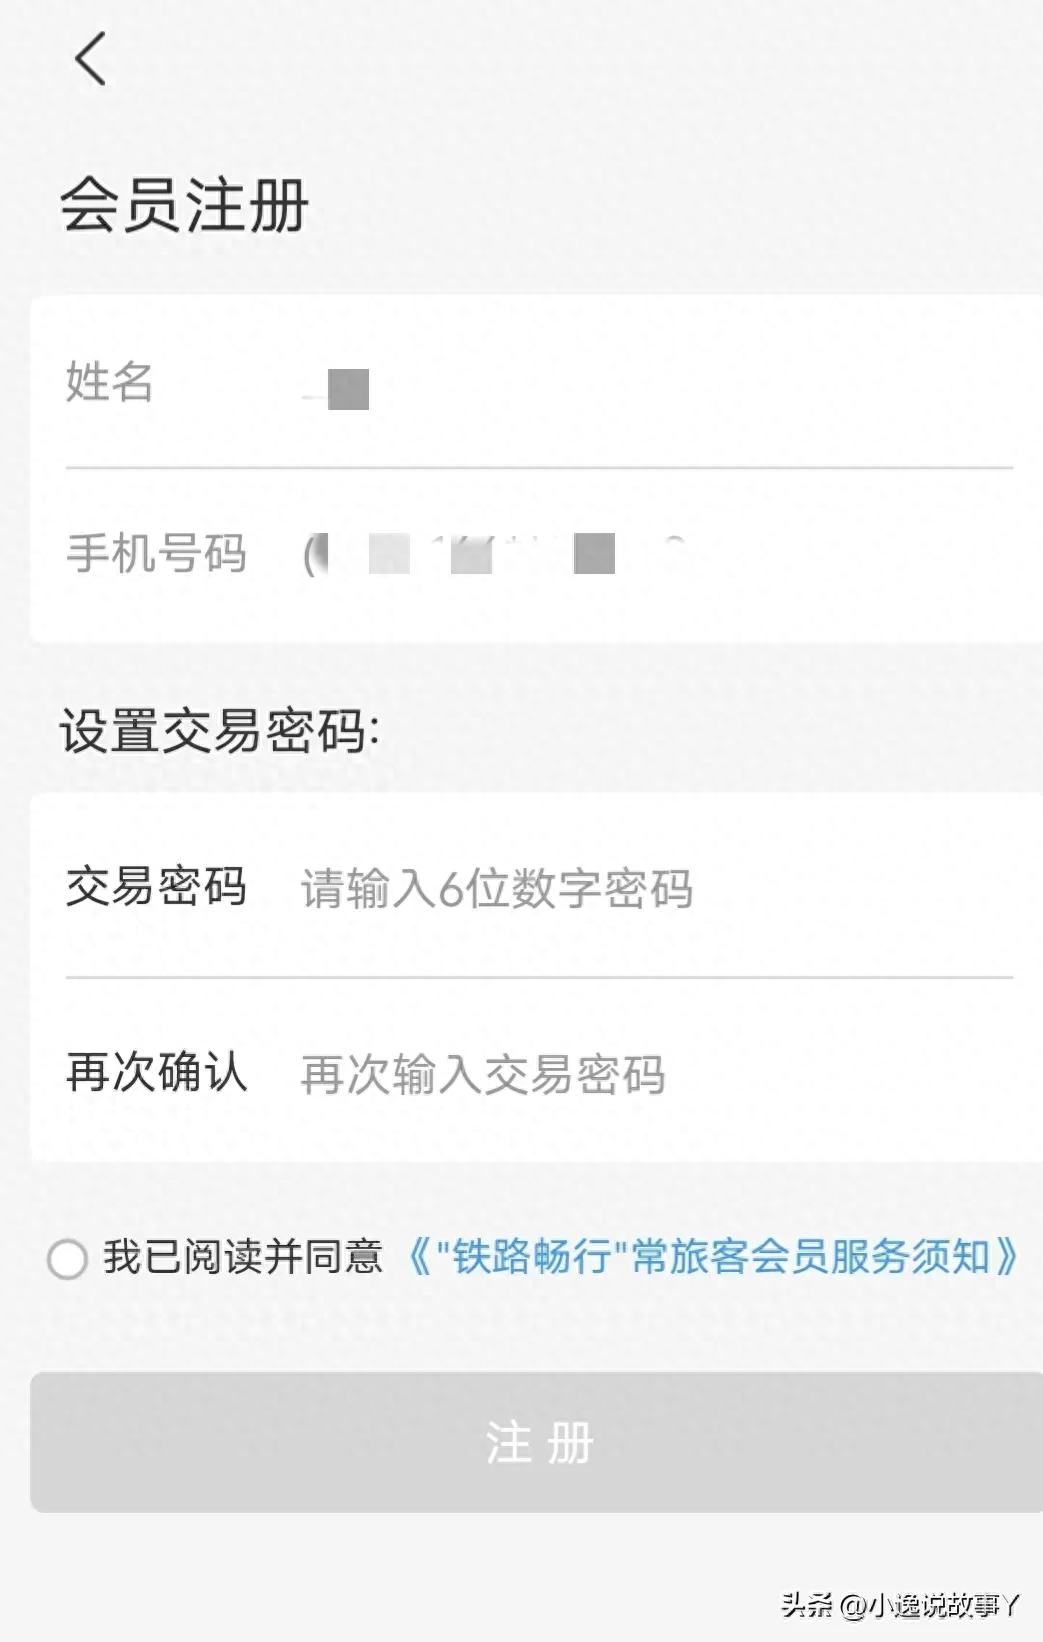
Task: Click the divider line below the 交易密码 row
Action: tap(539, 977)
